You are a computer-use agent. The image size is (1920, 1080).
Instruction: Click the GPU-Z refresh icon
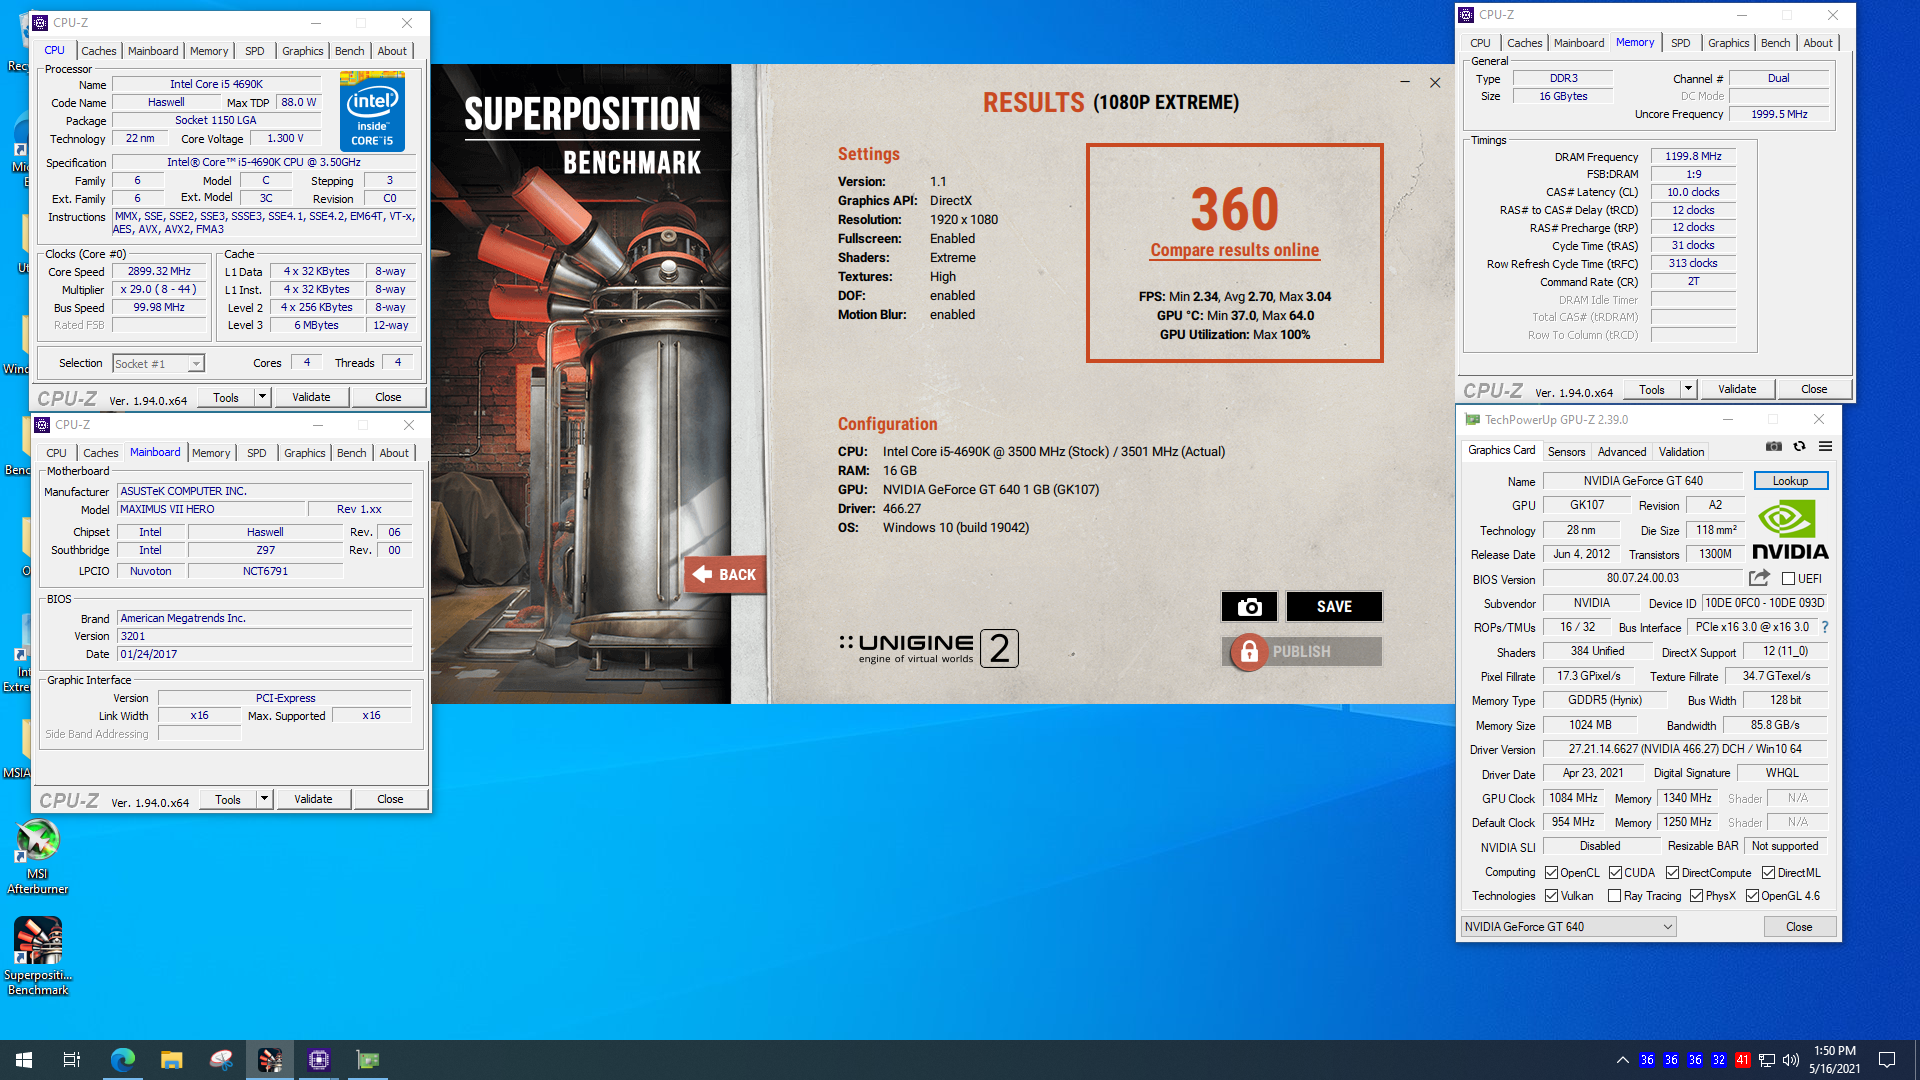(1799, 446)
